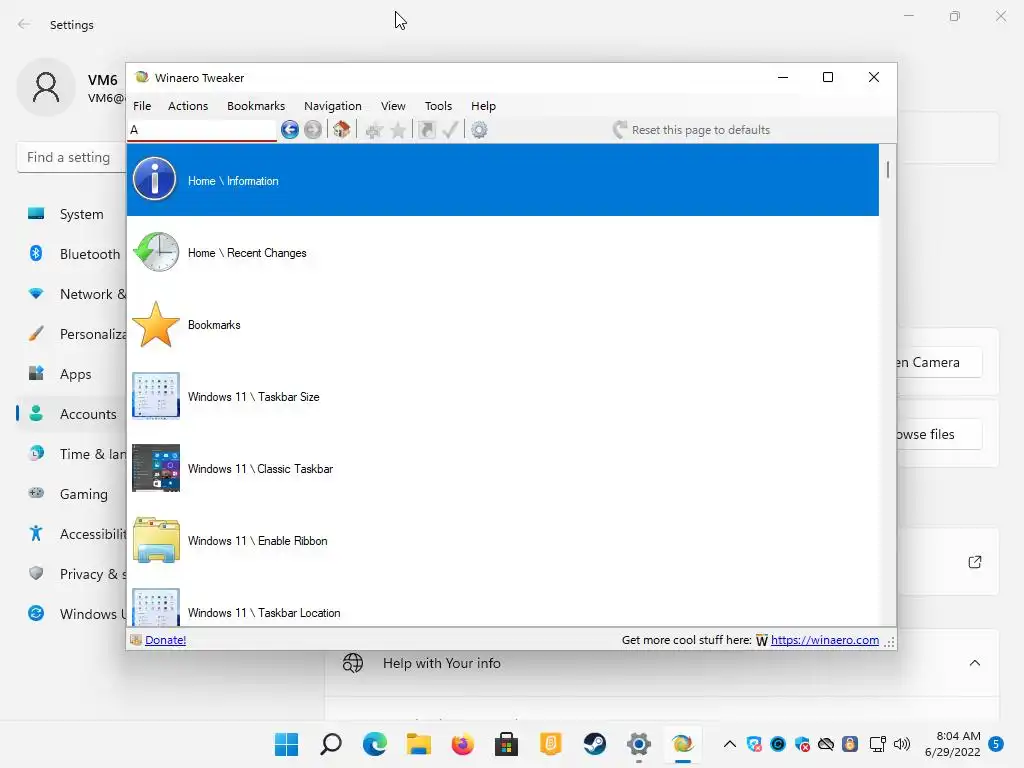The height and width of the screenshot is (768, 1024).
Task: Open the Tools menu
Action: pos(438,106)
